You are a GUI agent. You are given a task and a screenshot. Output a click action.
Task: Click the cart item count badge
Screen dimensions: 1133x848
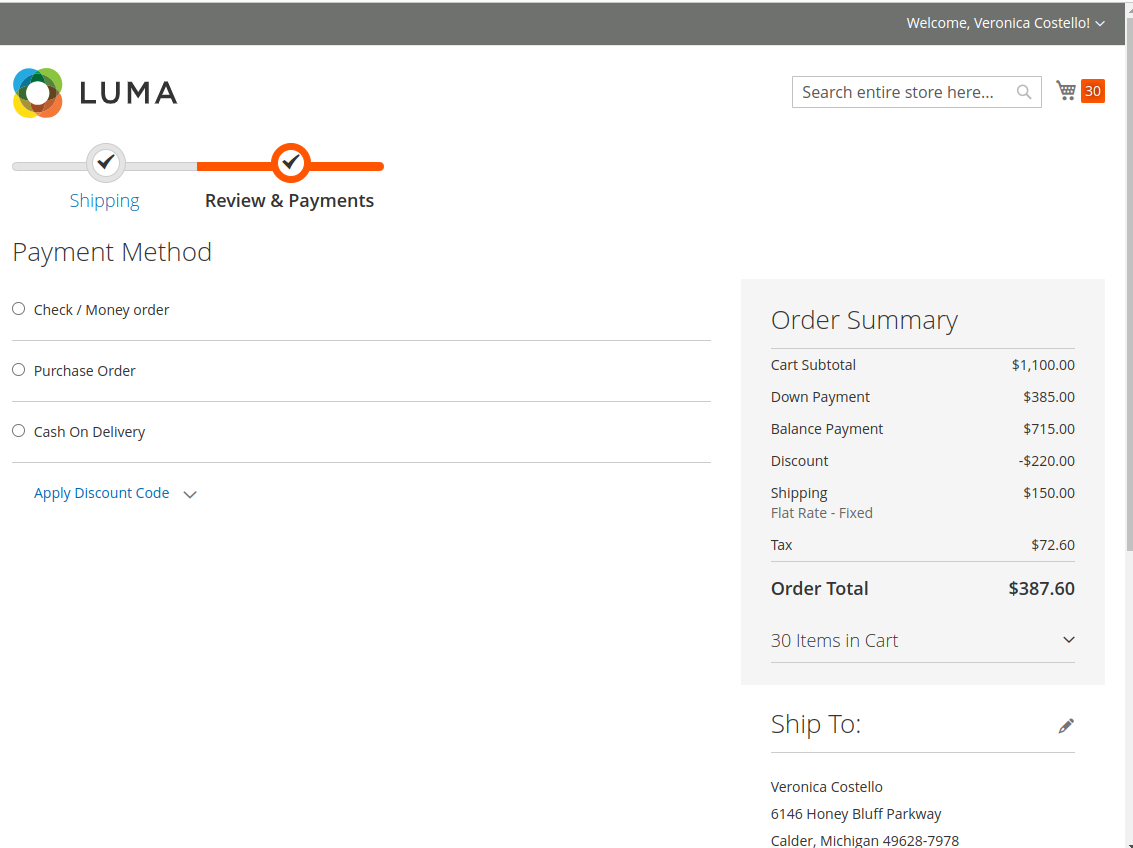pos(1093,91)
